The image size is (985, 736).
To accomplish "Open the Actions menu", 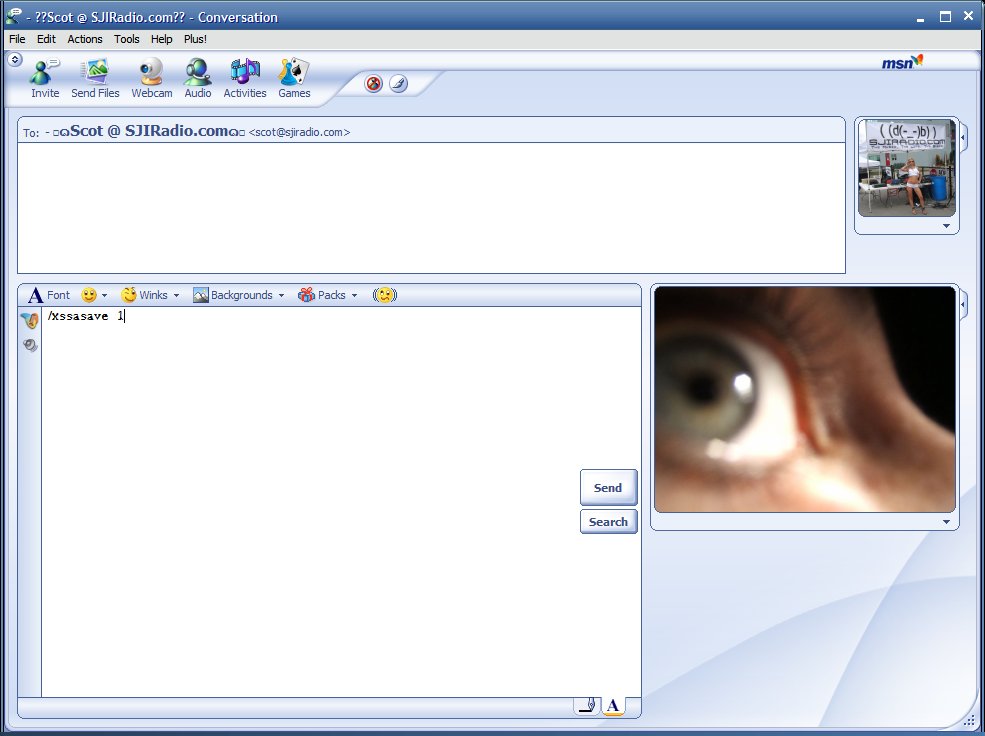I will coord(85,39).
